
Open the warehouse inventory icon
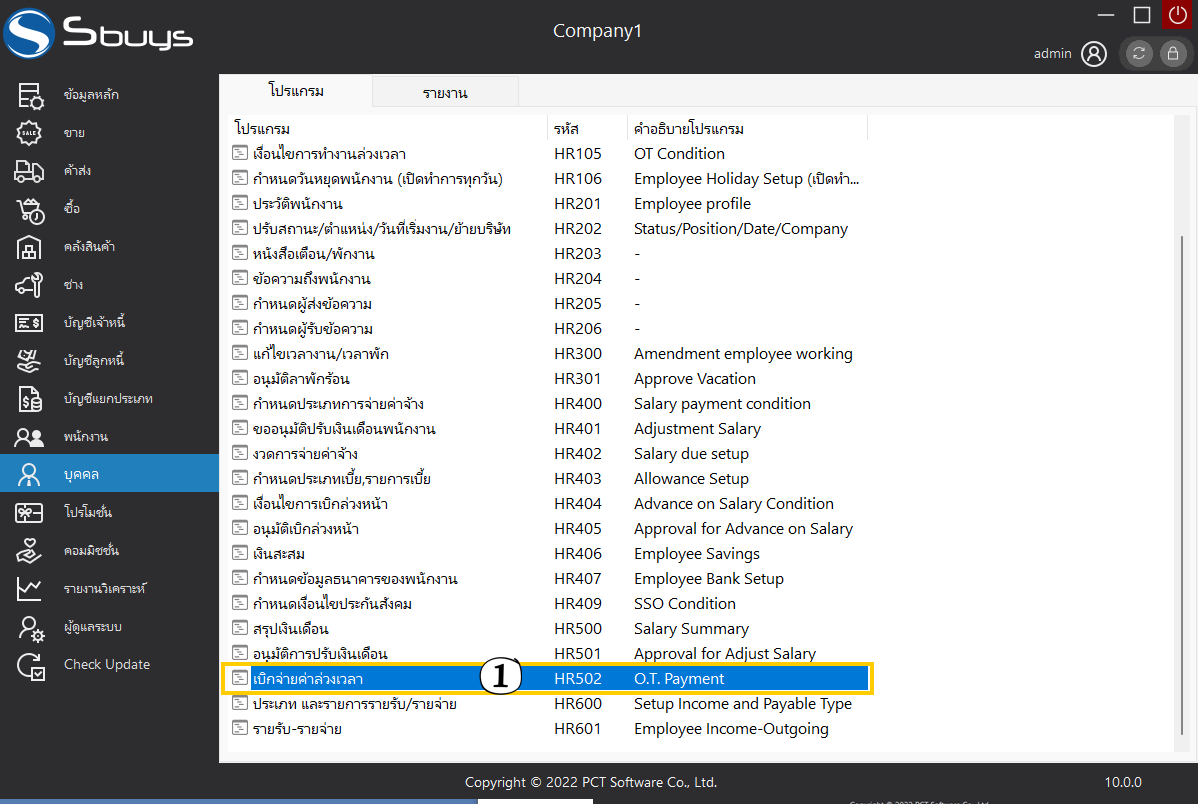pyautogui.click(x=30, y=247)
